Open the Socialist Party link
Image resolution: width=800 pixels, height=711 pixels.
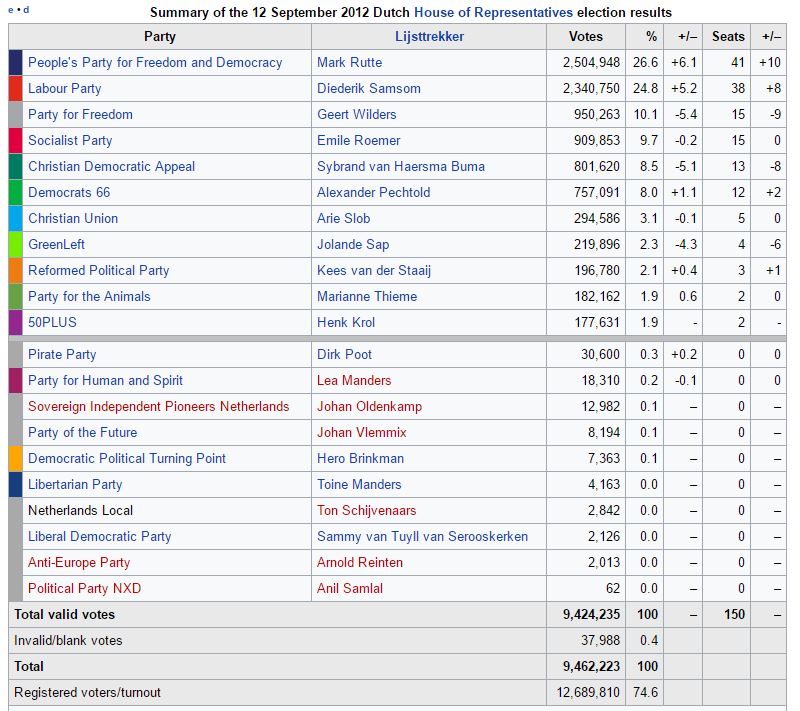(x=70, y=141)
